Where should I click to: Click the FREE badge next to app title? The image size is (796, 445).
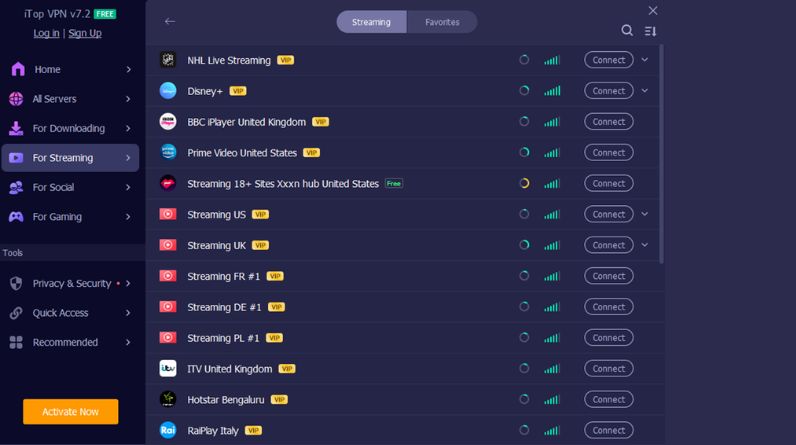105,14
